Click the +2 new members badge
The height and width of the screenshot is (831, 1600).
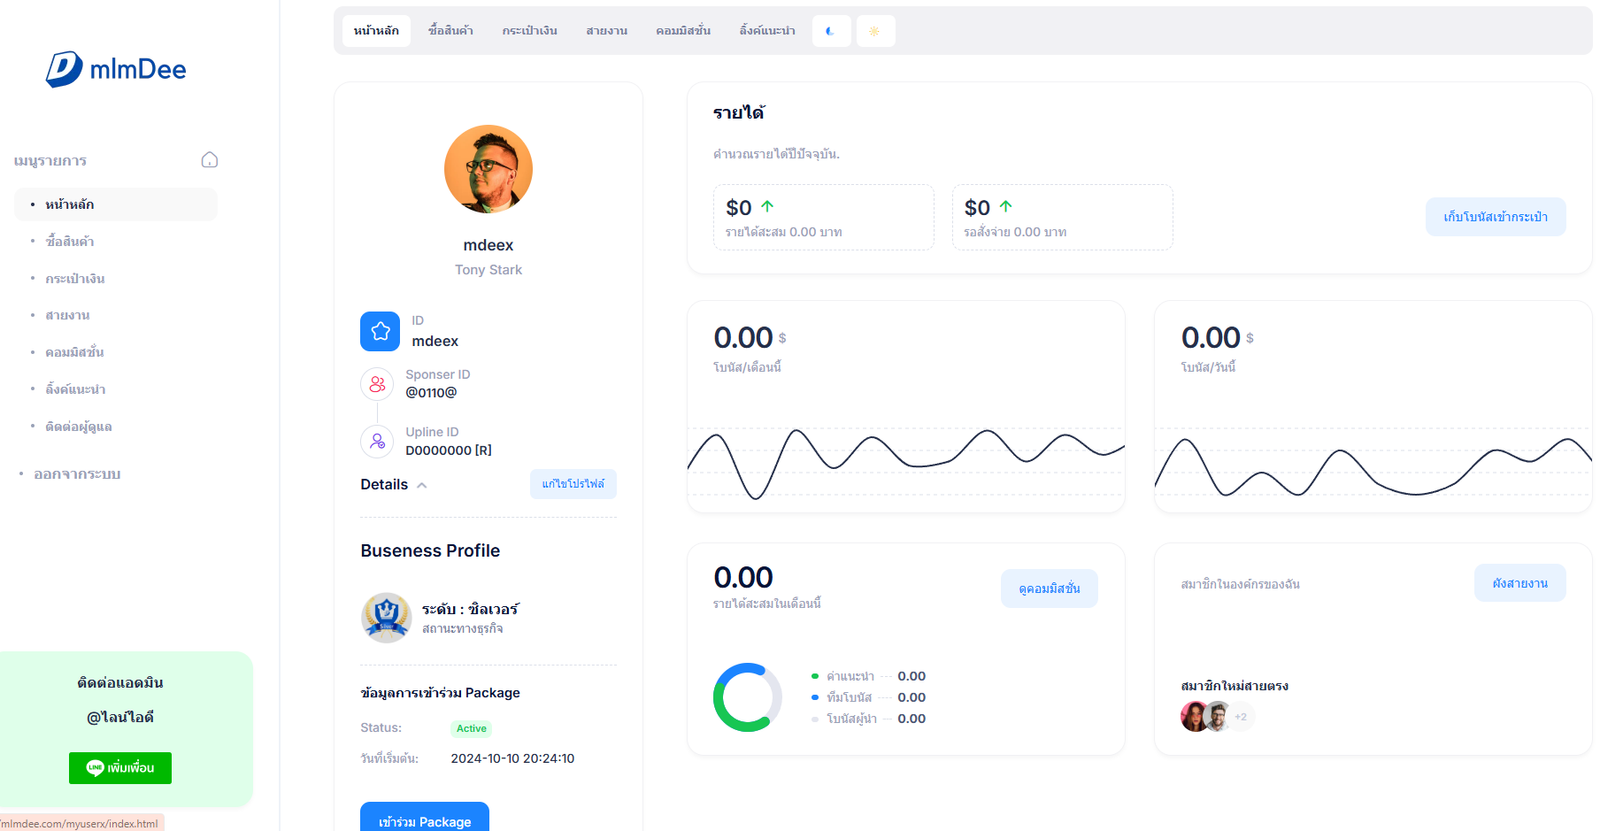click(1241, 717)
